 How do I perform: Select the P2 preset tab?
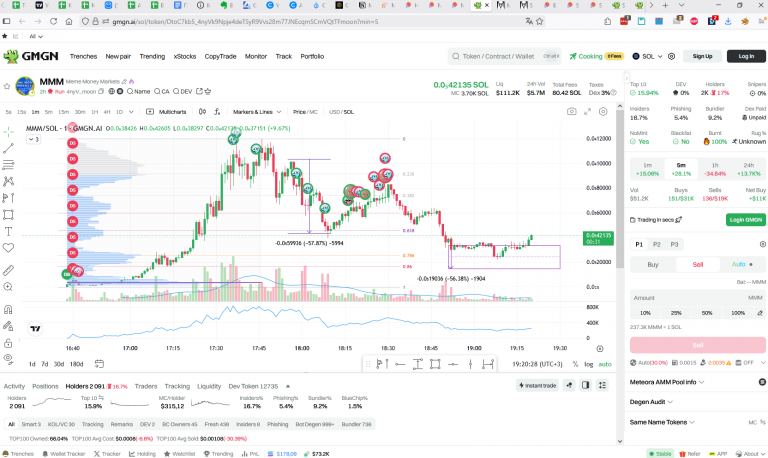click(657, 244)
